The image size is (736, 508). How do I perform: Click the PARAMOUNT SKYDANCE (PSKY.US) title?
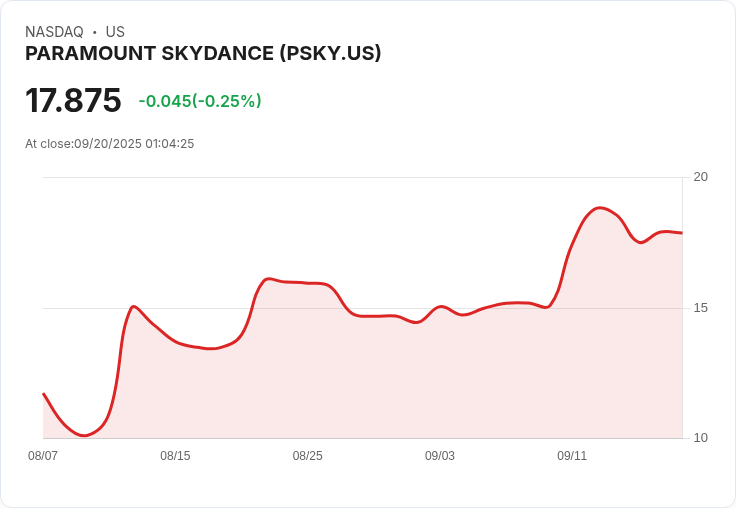[203, 54]
